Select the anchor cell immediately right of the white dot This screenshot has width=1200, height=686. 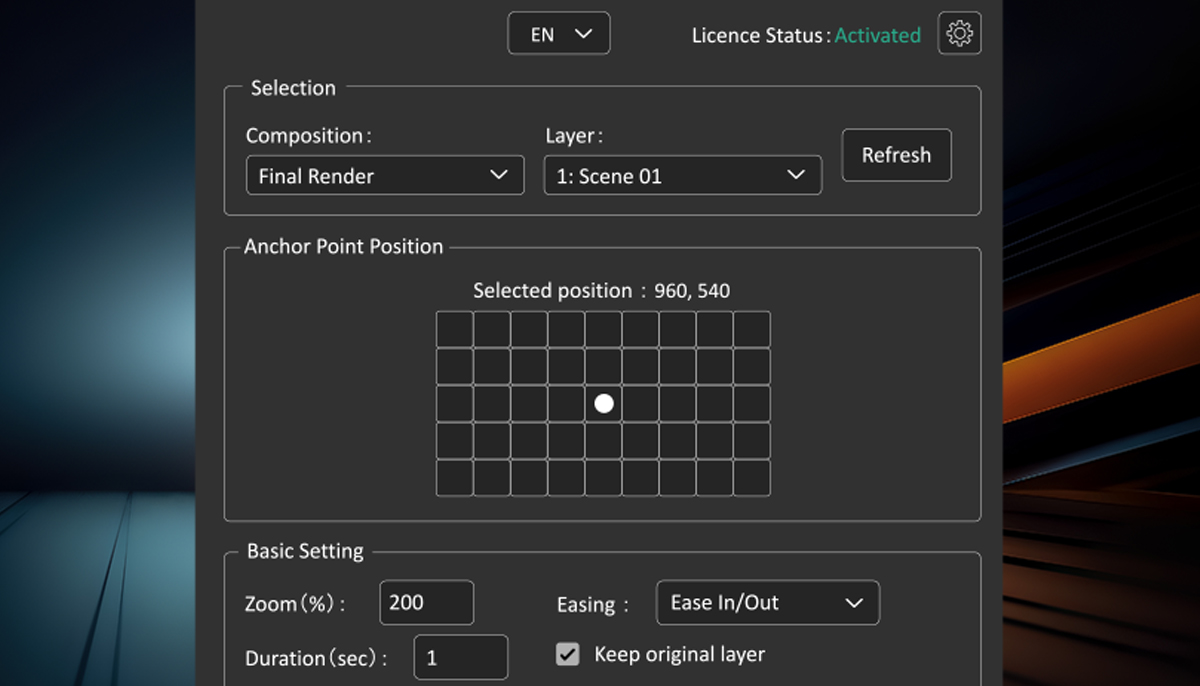[x=641, y=403]
